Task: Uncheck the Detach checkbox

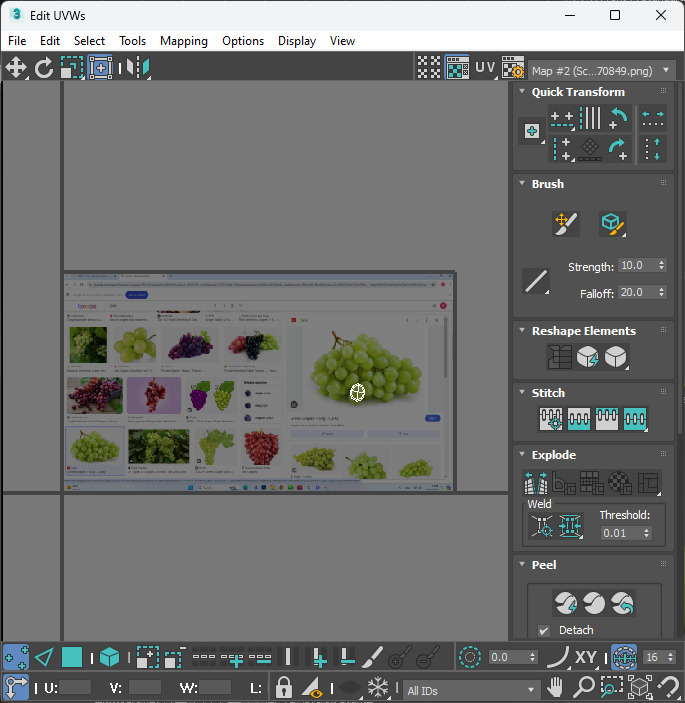Action: tap(544, 631)
